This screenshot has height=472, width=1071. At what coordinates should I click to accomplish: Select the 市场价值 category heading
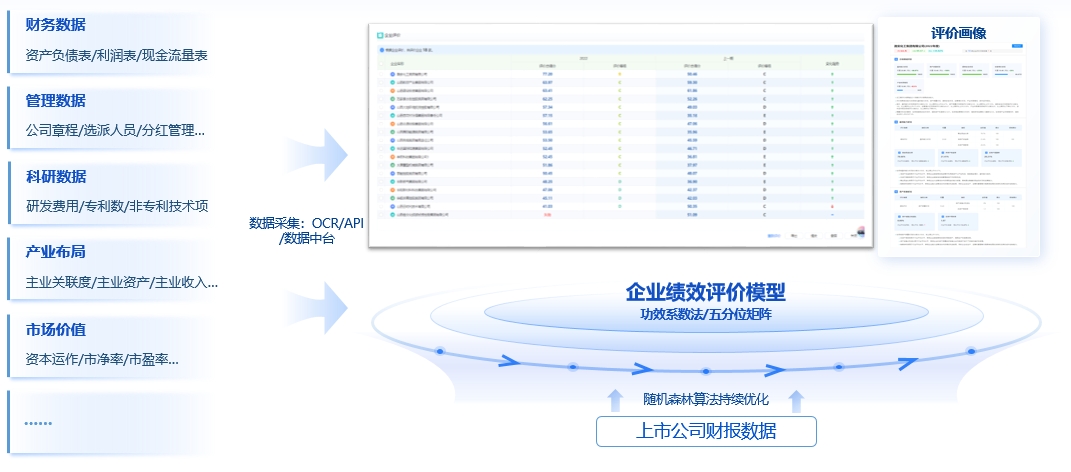click(56, 329)
